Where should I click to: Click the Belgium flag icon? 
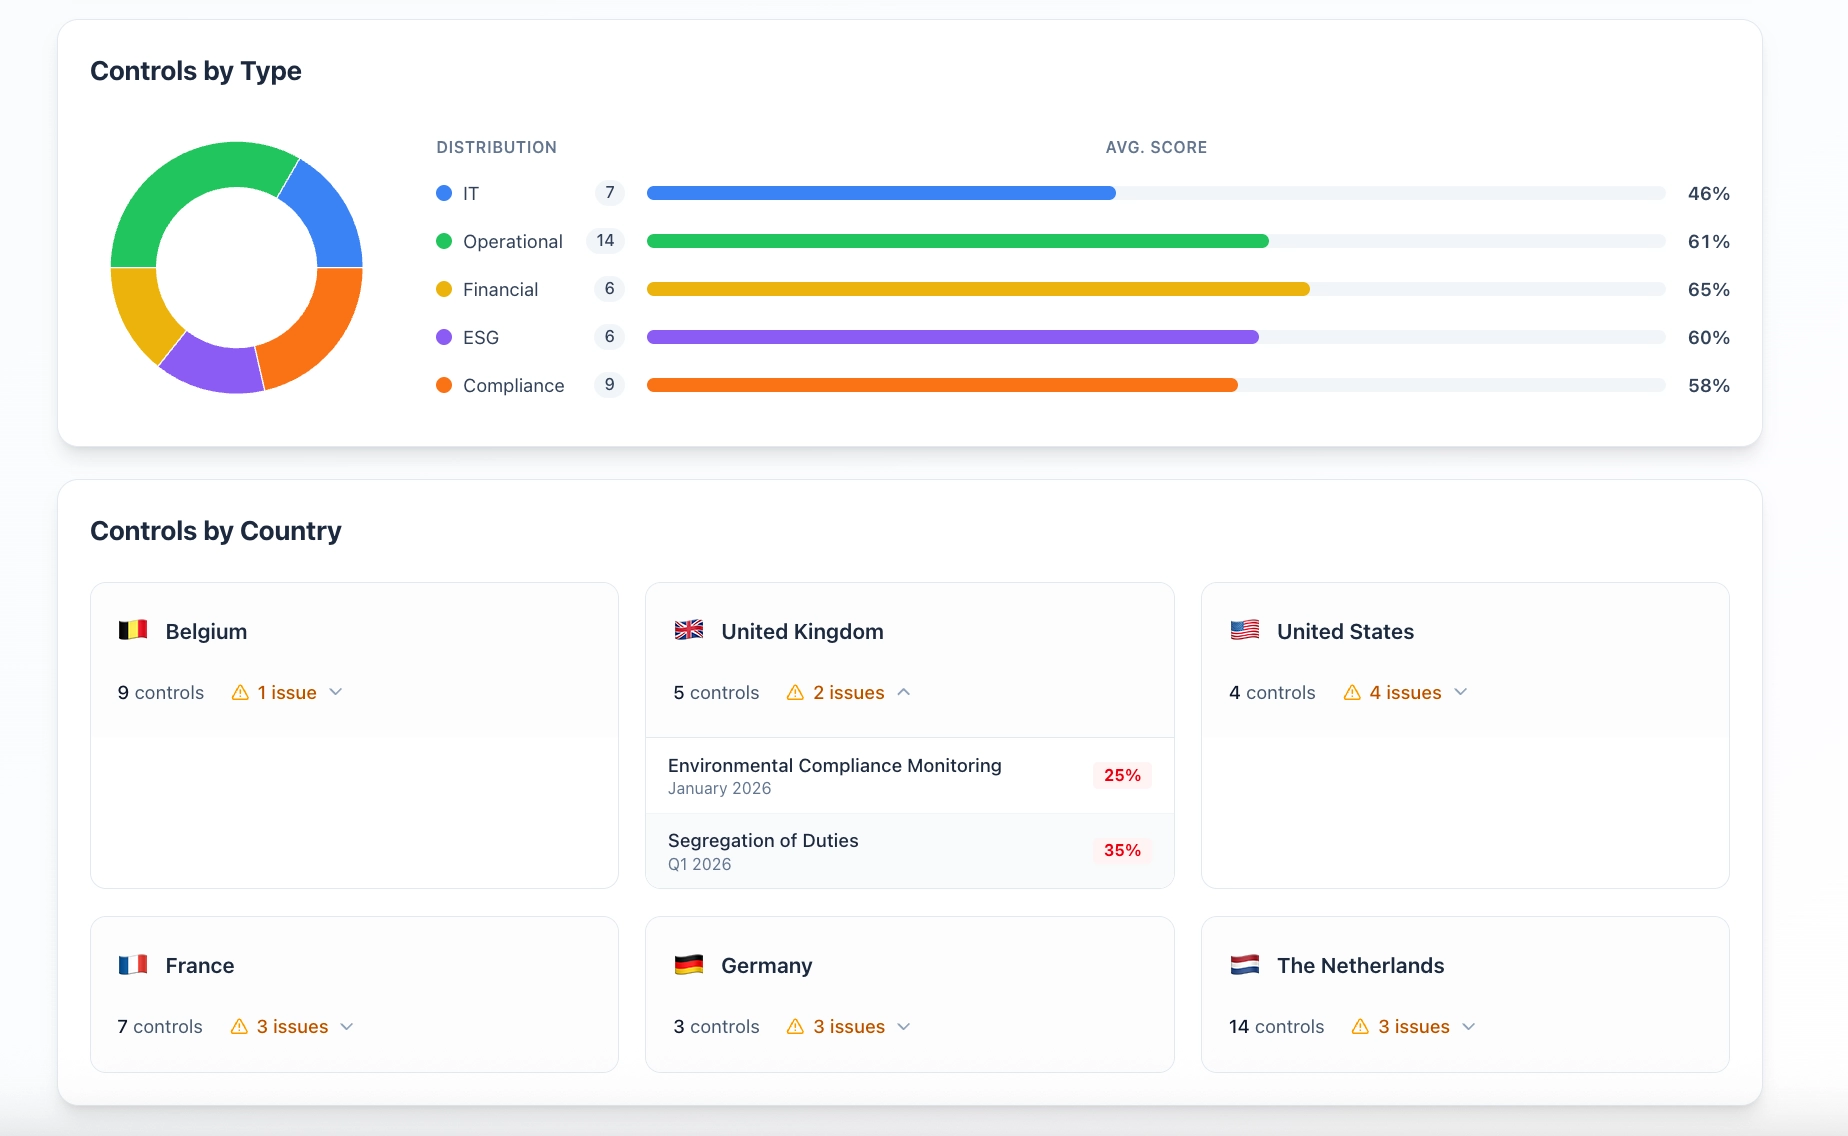pyautogui.click(x=133, y=631)
